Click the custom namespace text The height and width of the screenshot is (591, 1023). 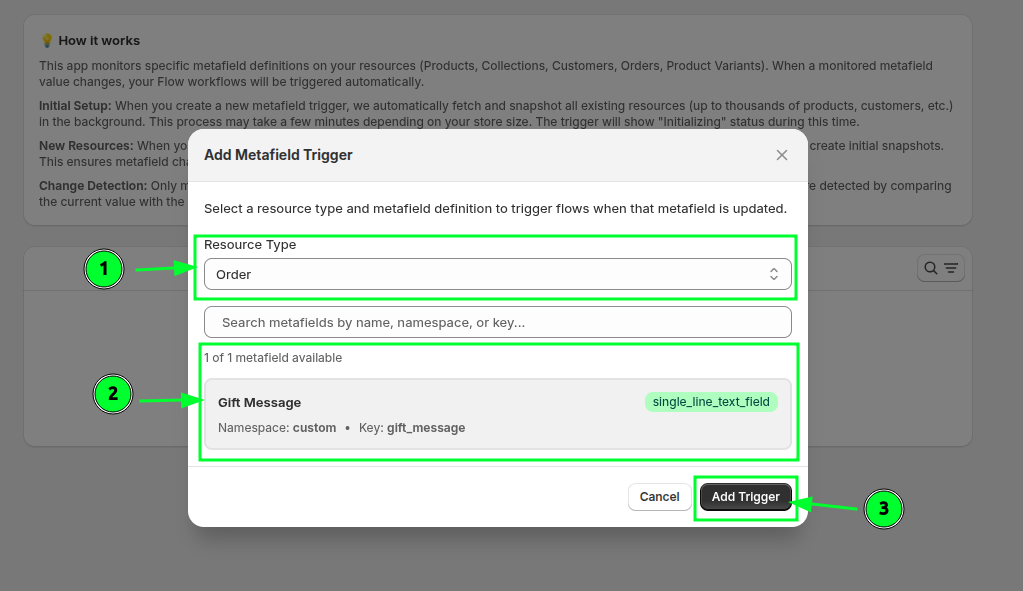click(x=314, y=428)
